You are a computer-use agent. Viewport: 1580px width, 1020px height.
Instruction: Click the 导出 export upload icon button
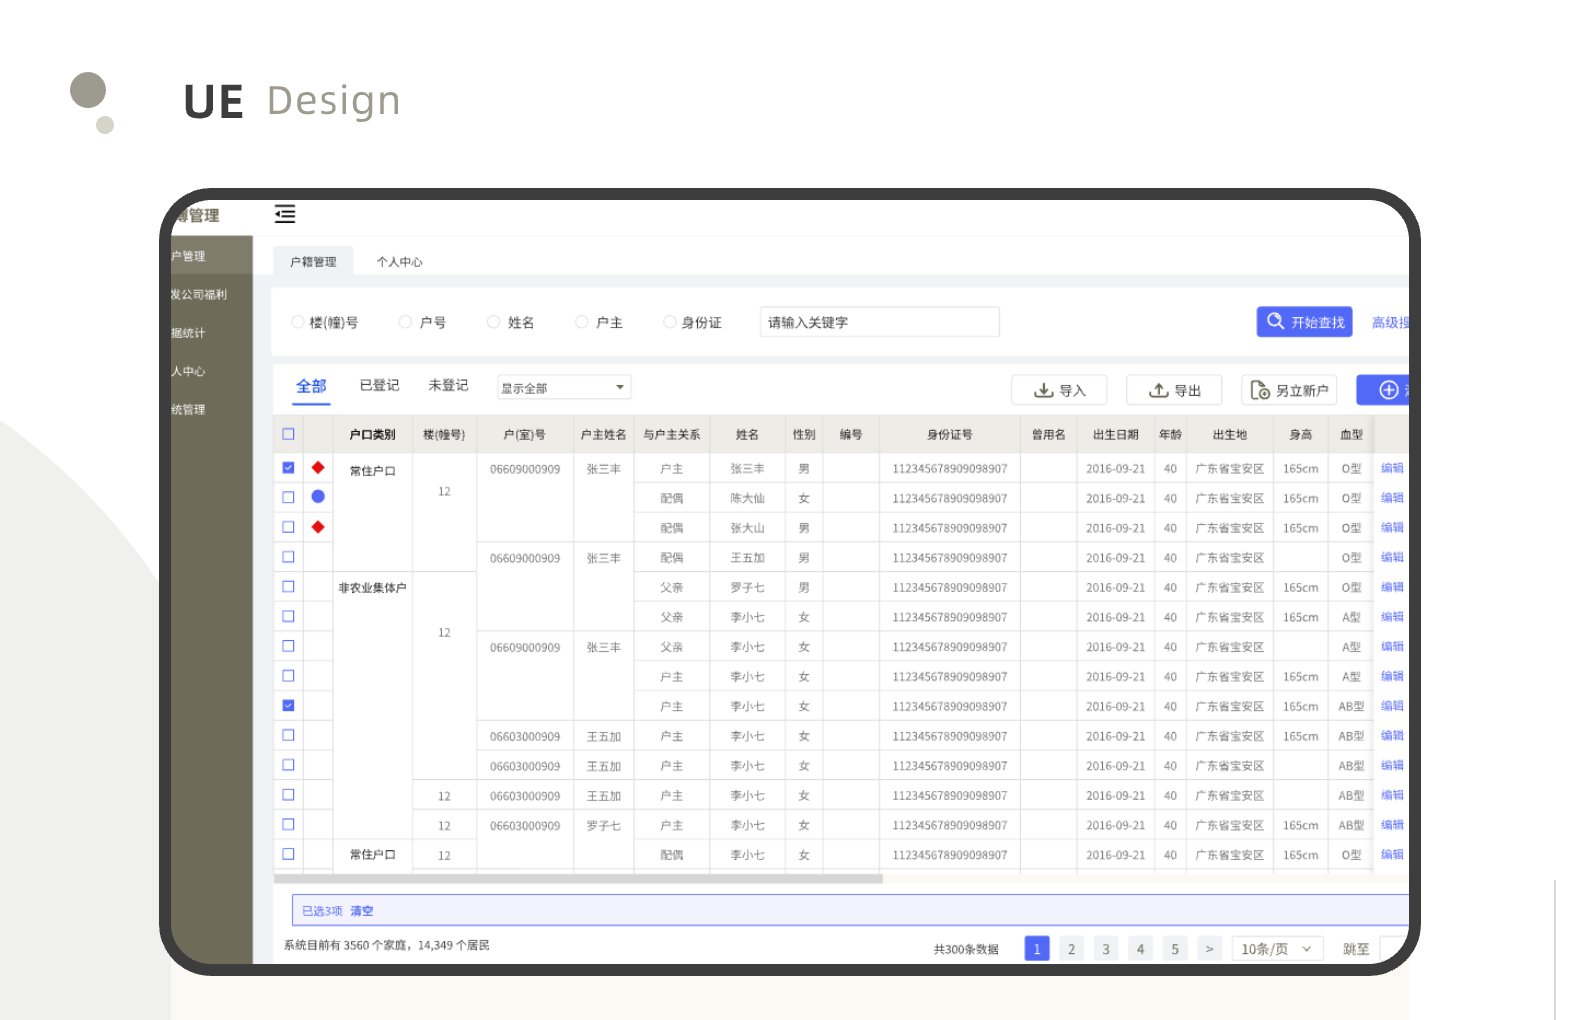1174,390
